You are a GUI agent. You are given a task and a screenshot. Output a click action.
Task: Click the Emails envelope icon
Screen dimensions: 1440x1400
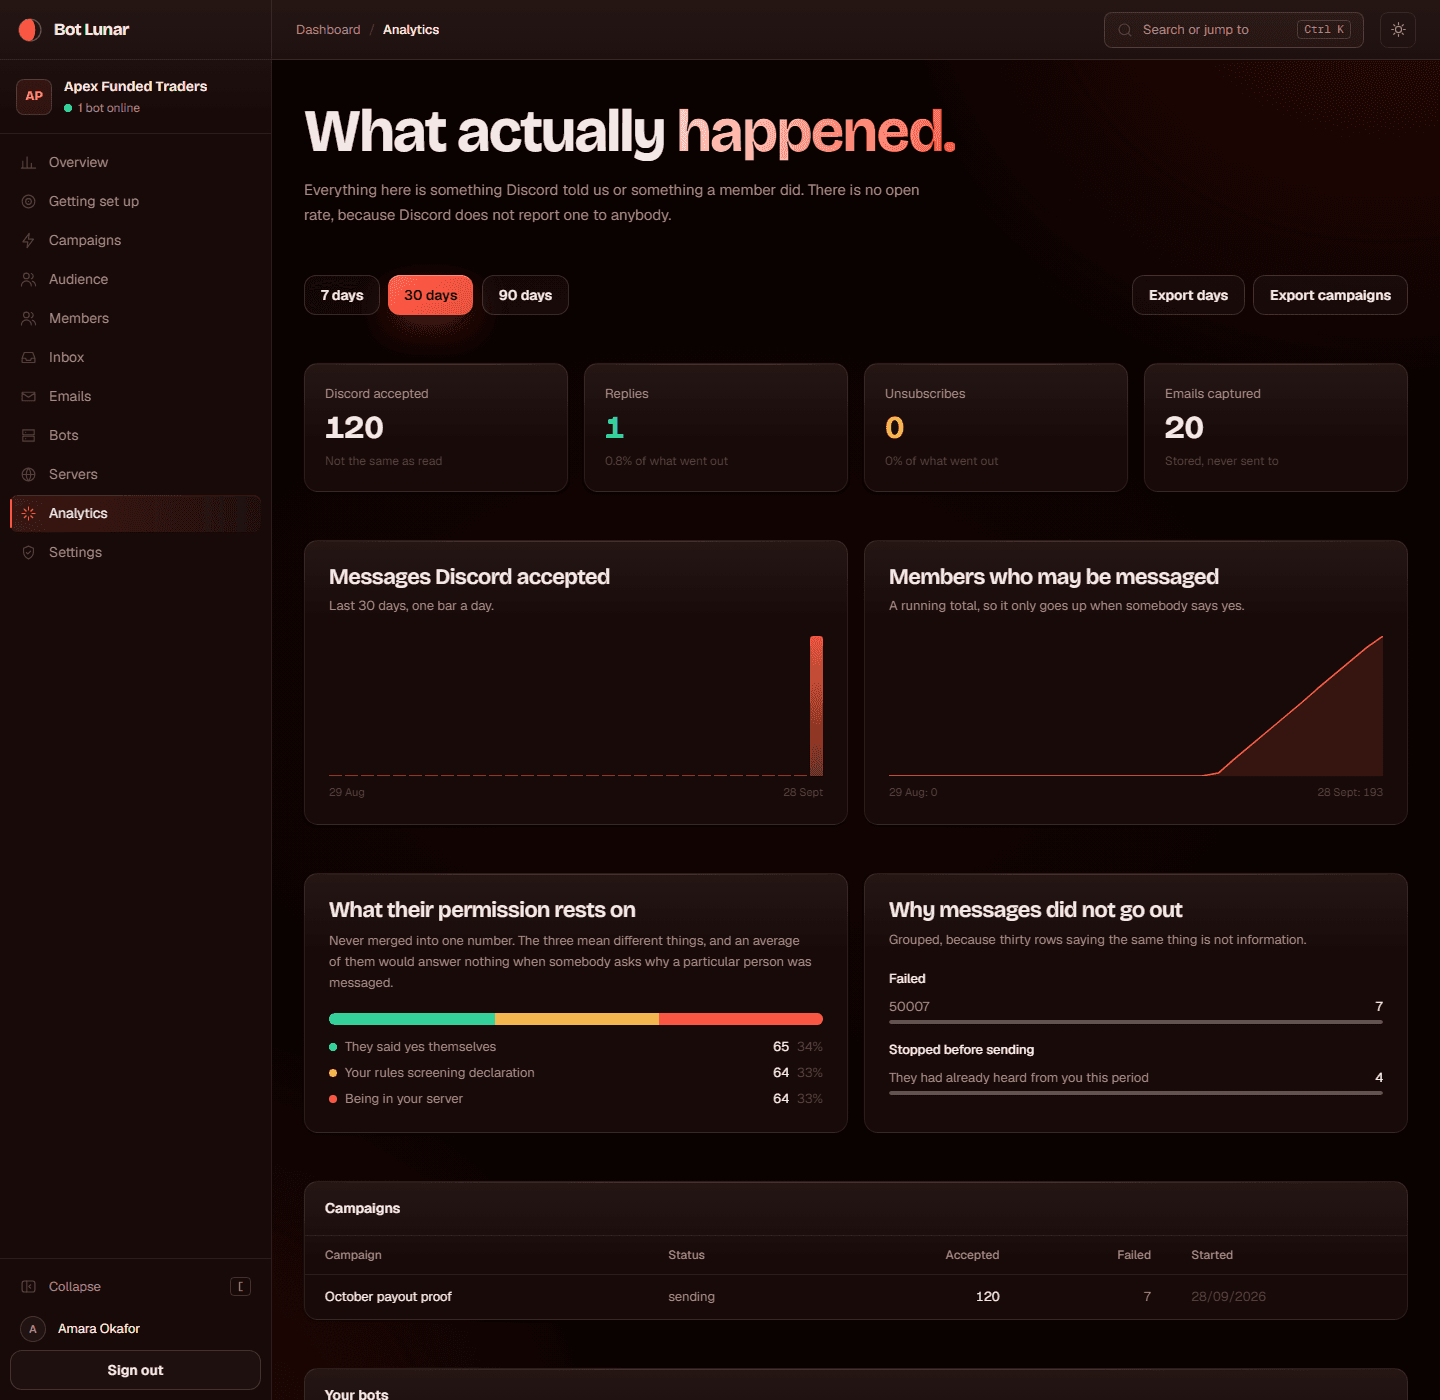(x=29, y=397)
